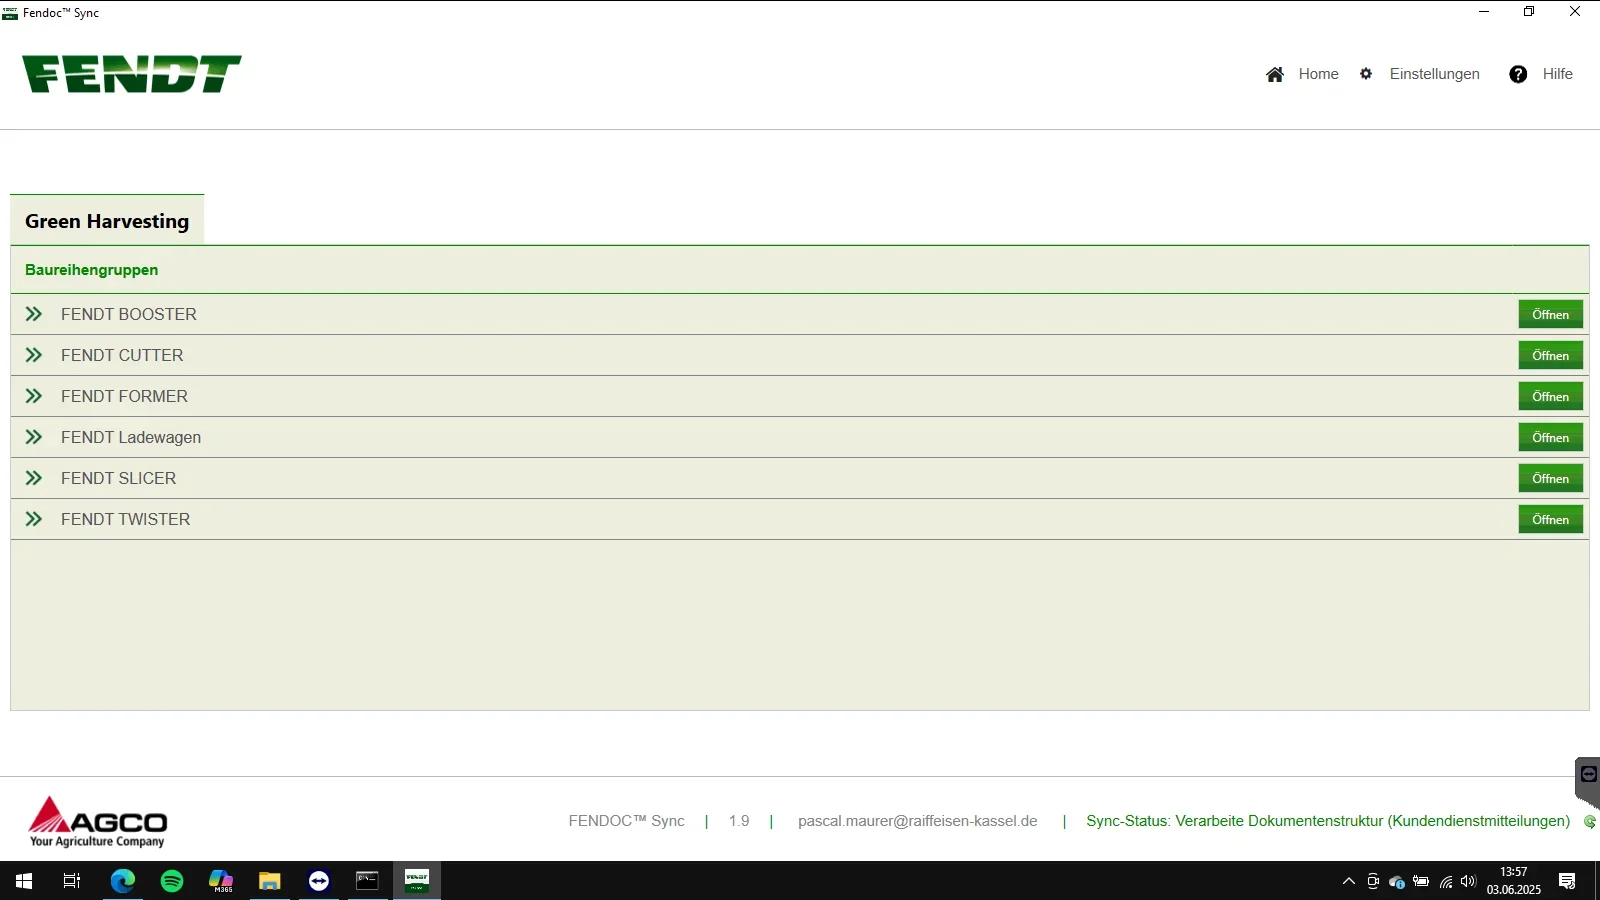Expand the FENDT Ladewagen chevron
The width and height of the screenshot is (1600, 900).
(34, 437)
